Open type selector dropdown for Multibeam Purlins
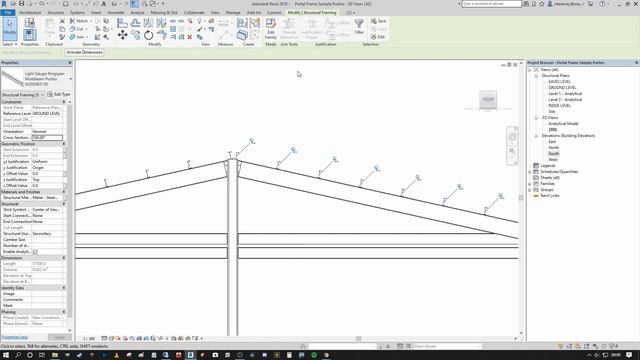This screenshot has width=640, height=360. point(70,79)
